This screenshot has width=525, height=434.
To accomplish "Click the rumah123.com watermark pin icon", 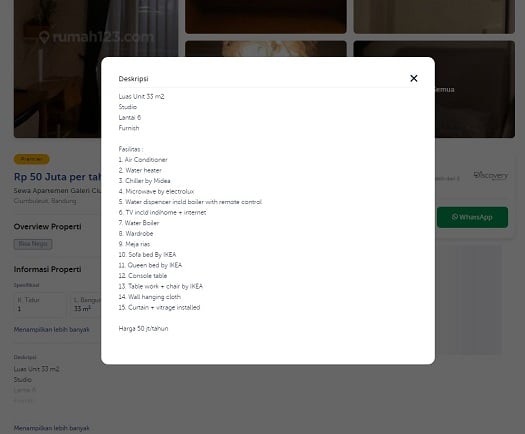I will (44, 37).
